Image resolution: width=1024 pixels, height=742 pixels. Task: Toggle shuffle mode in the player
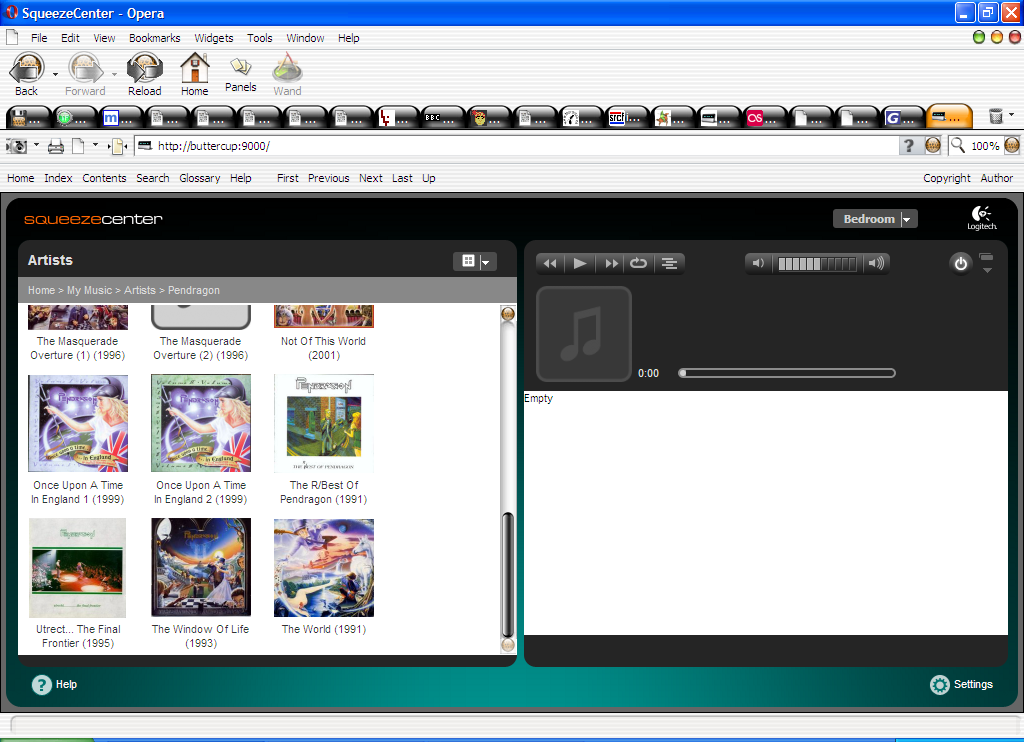[x=669, y=264]
